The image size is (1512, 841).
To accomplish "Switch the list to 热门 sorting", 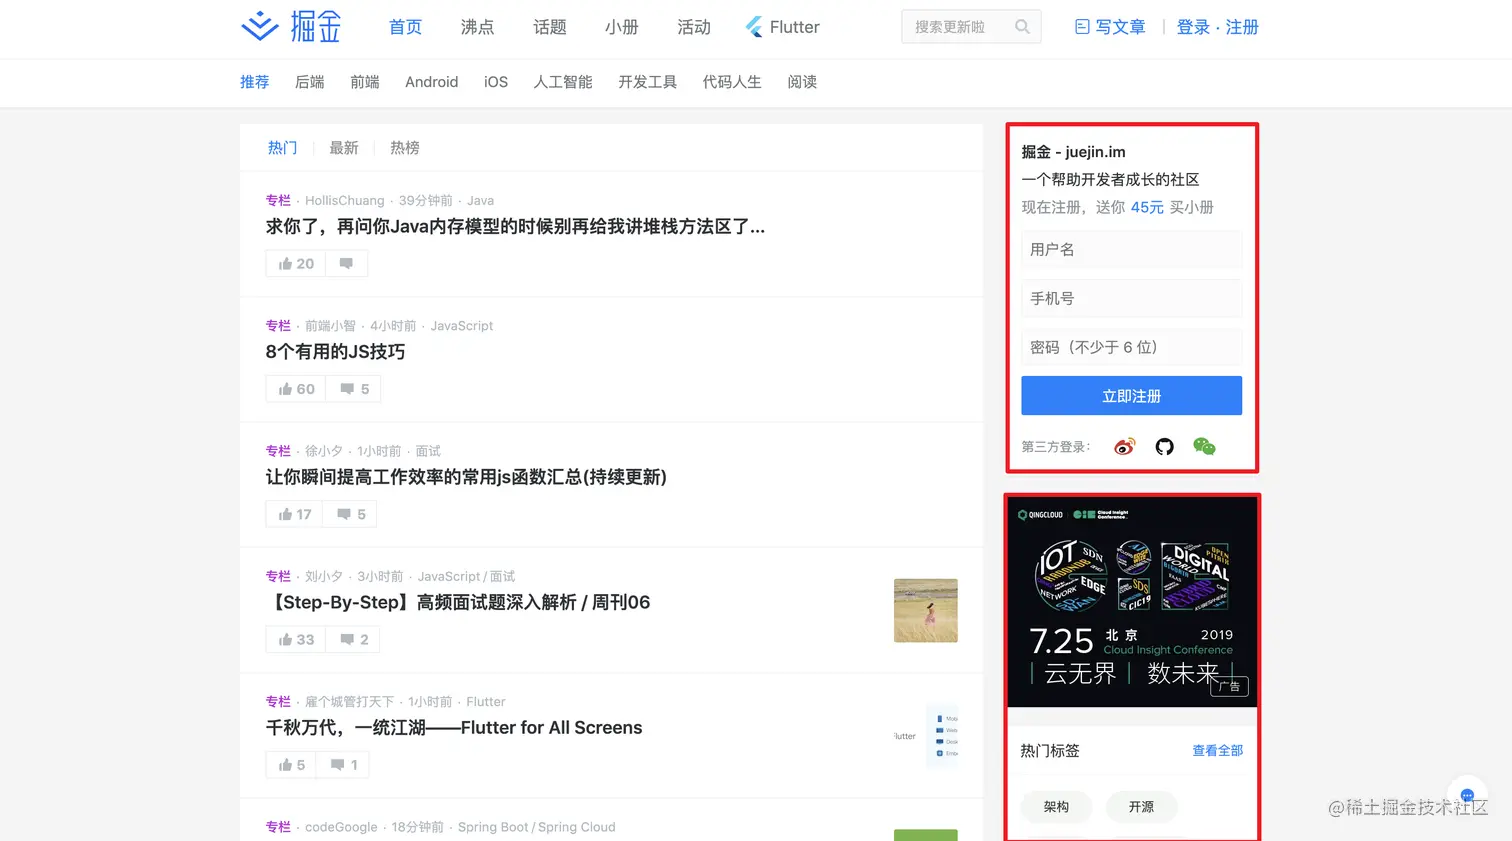I will coord(282,148).
